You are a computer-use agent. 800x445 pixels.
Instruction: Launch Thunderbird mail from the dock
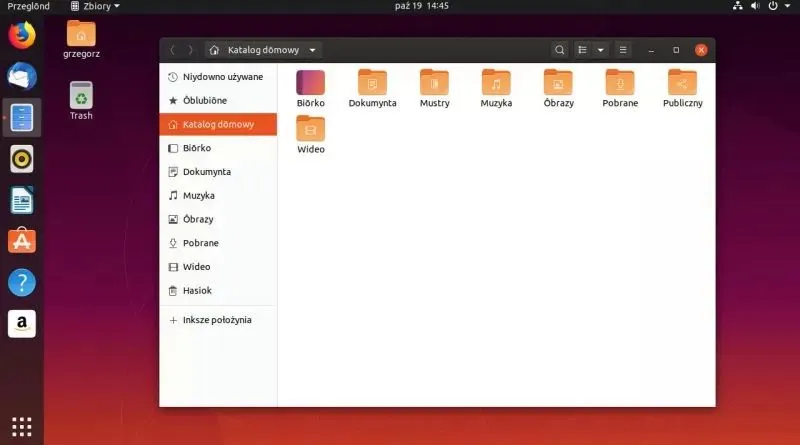(x=22, y=77)
